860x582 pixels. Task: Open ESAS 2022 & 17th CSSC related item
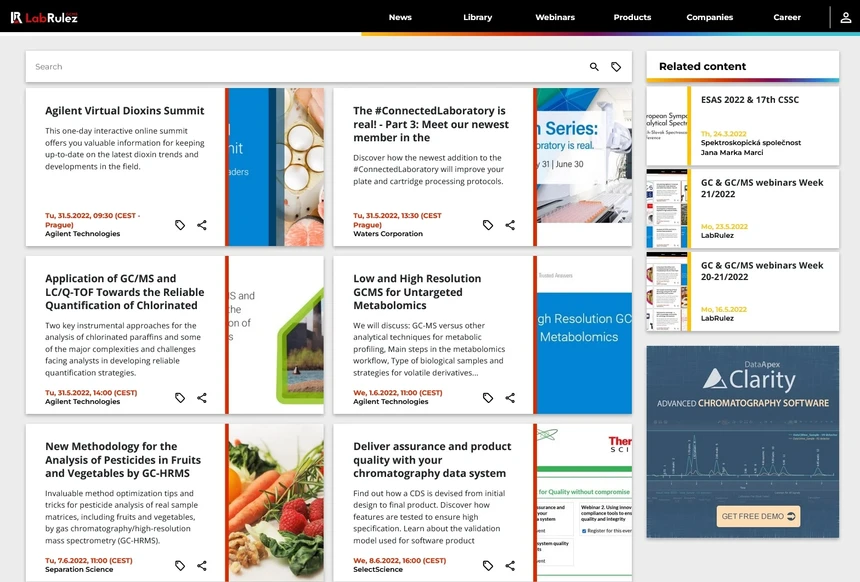point(750,100)
